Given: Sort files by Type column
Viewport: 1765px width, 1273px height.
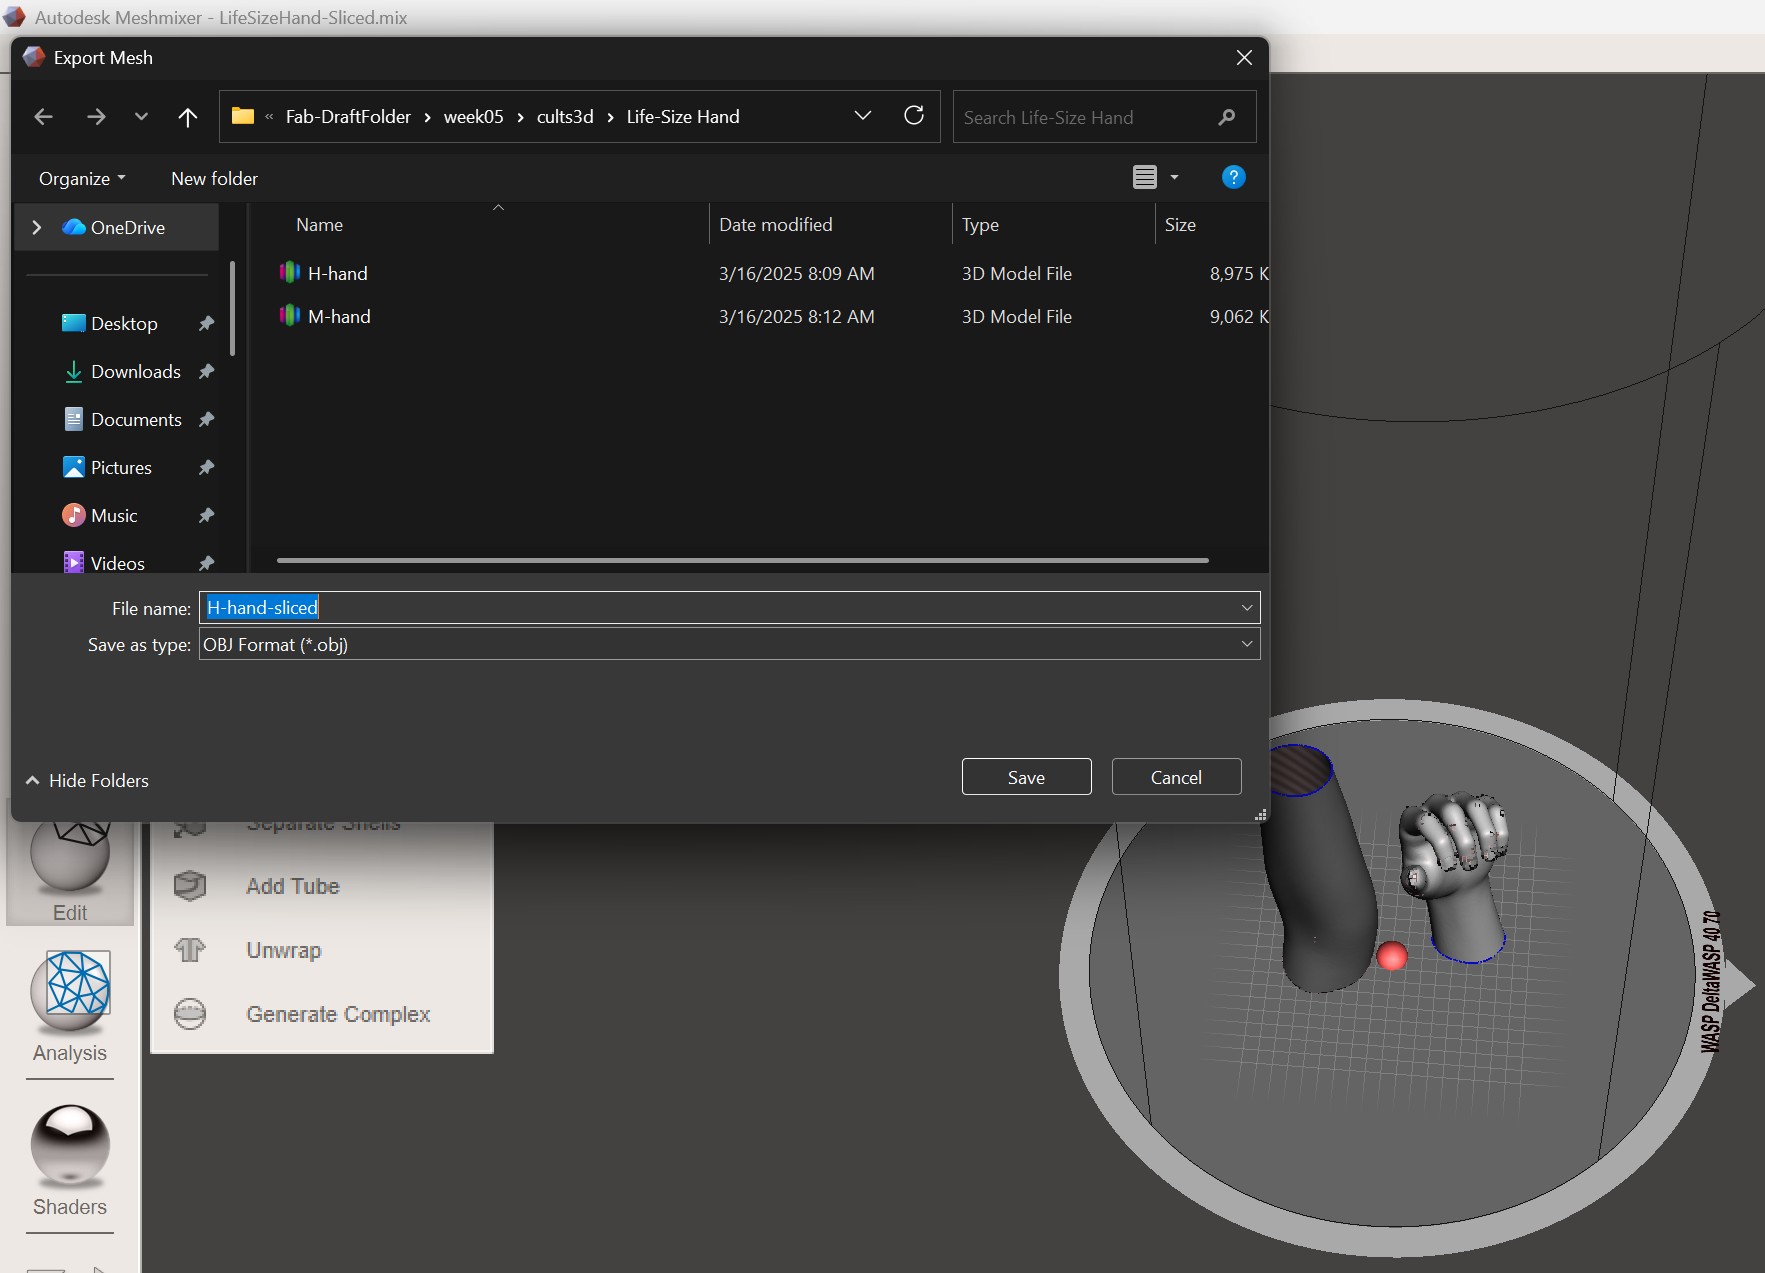Looking at the screenshot, I should pos(980,225).
